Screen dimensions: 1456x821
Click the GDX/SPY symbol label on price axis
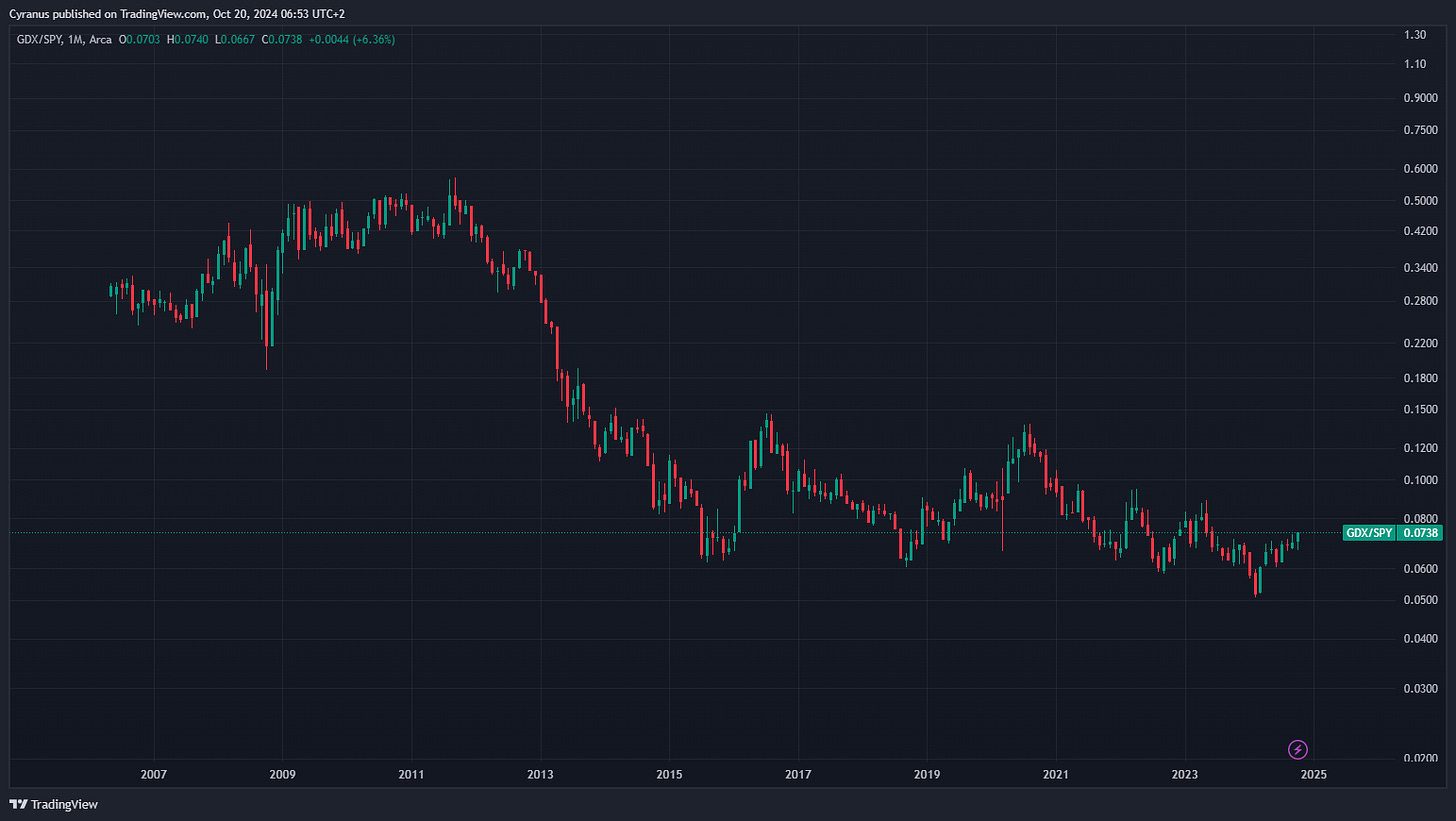pyautogui.click(x=1369, y=533)
